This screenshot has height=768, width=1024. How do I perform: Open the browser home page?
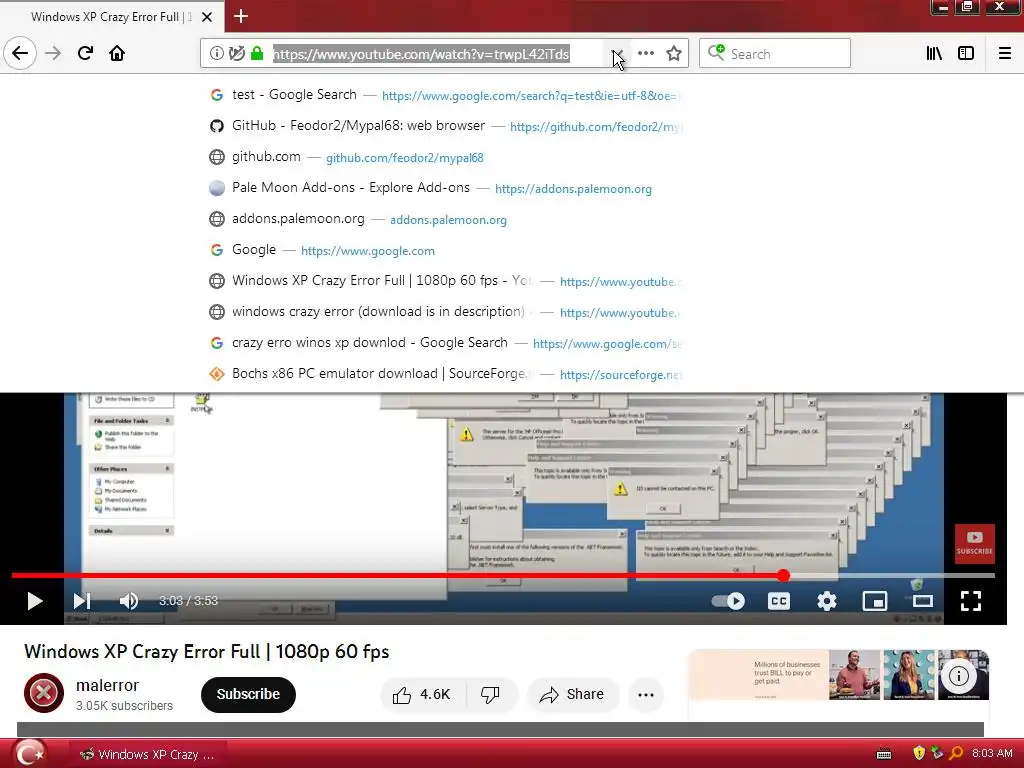pos(117,53)
